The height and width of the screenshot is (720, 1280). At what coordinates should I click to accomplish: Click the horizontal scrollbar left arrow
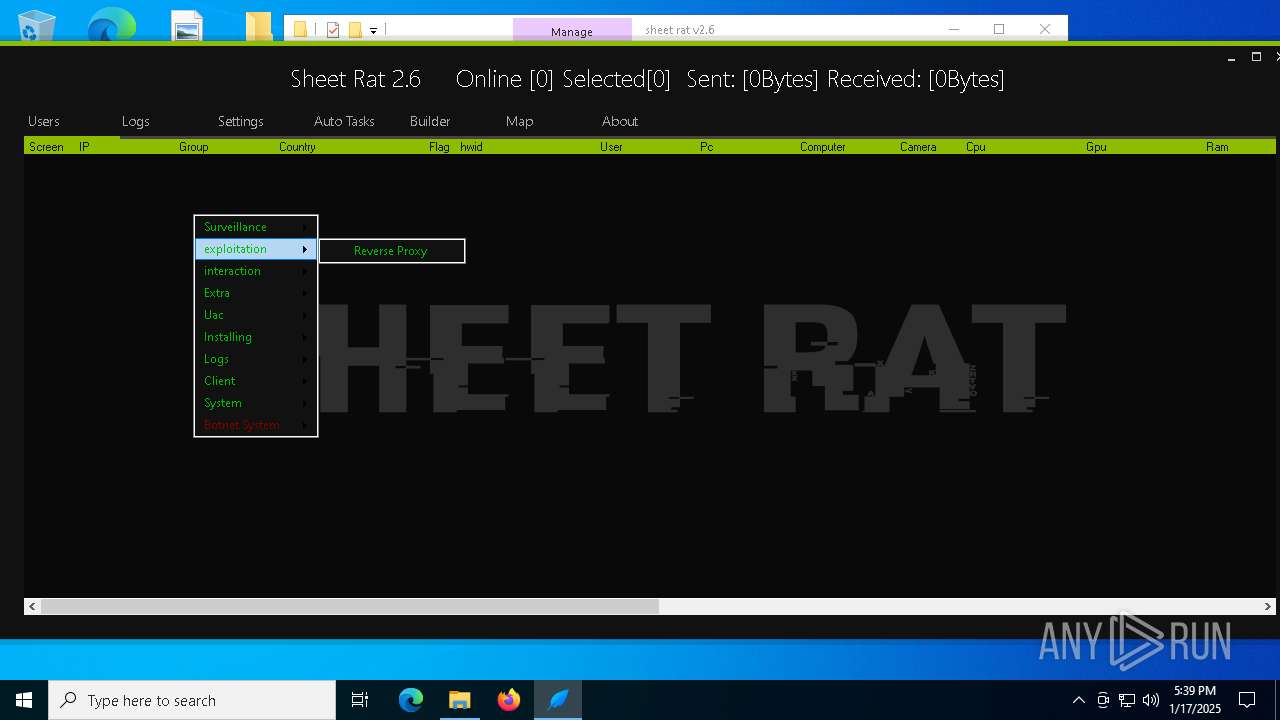[32, 606]
